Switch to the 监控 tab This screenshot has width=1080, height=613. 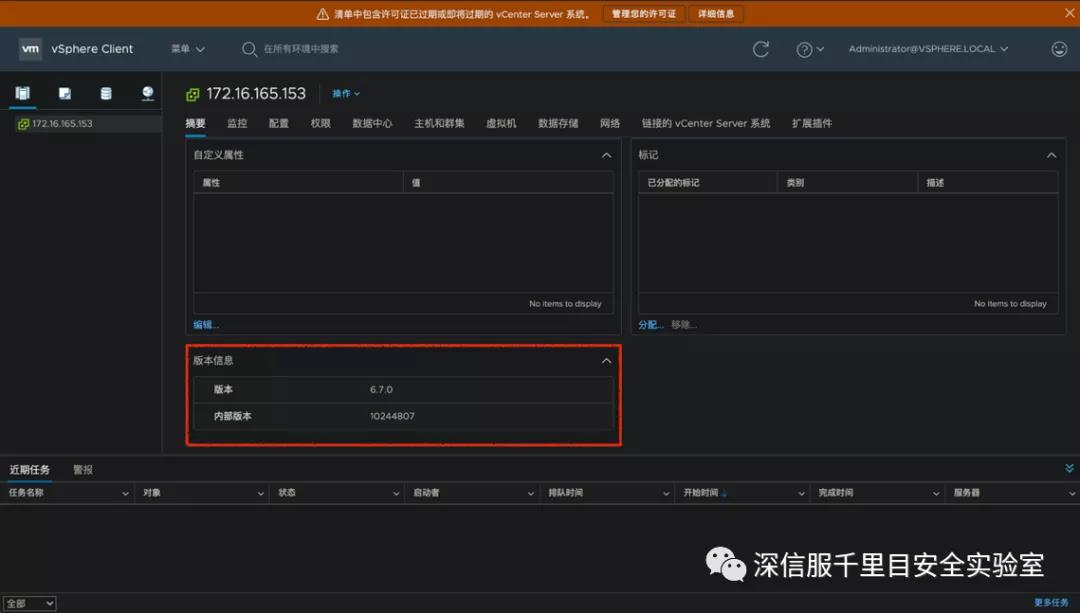point(237,123)
